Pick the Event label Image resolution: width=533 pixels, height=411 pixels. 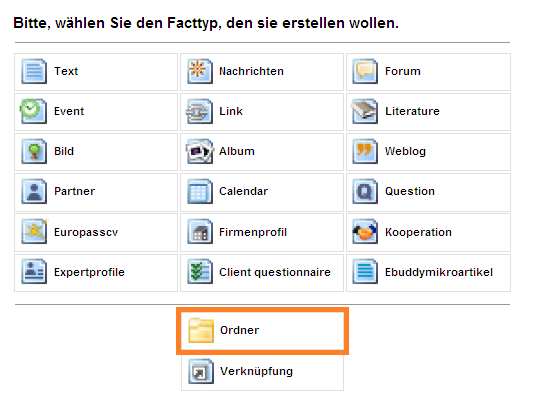pyautogui.click(x=69, y=111)
